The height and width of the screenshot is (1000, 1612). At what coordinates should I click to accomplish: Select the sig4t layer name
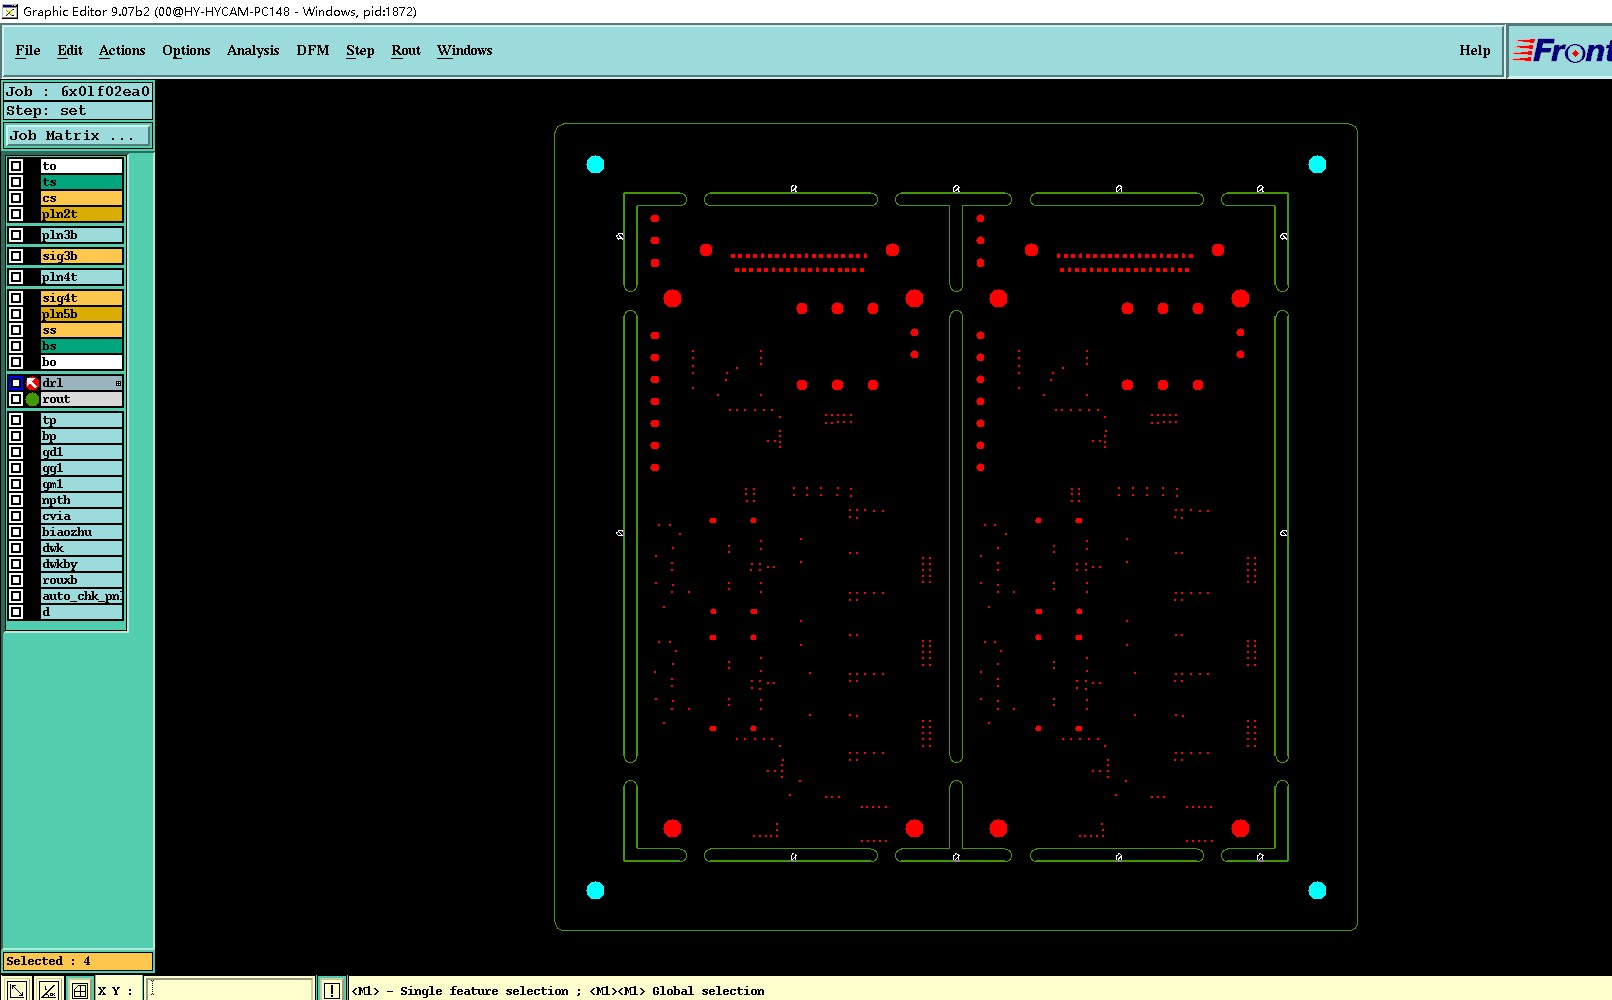pyautogui.click(x=82, y=298)
